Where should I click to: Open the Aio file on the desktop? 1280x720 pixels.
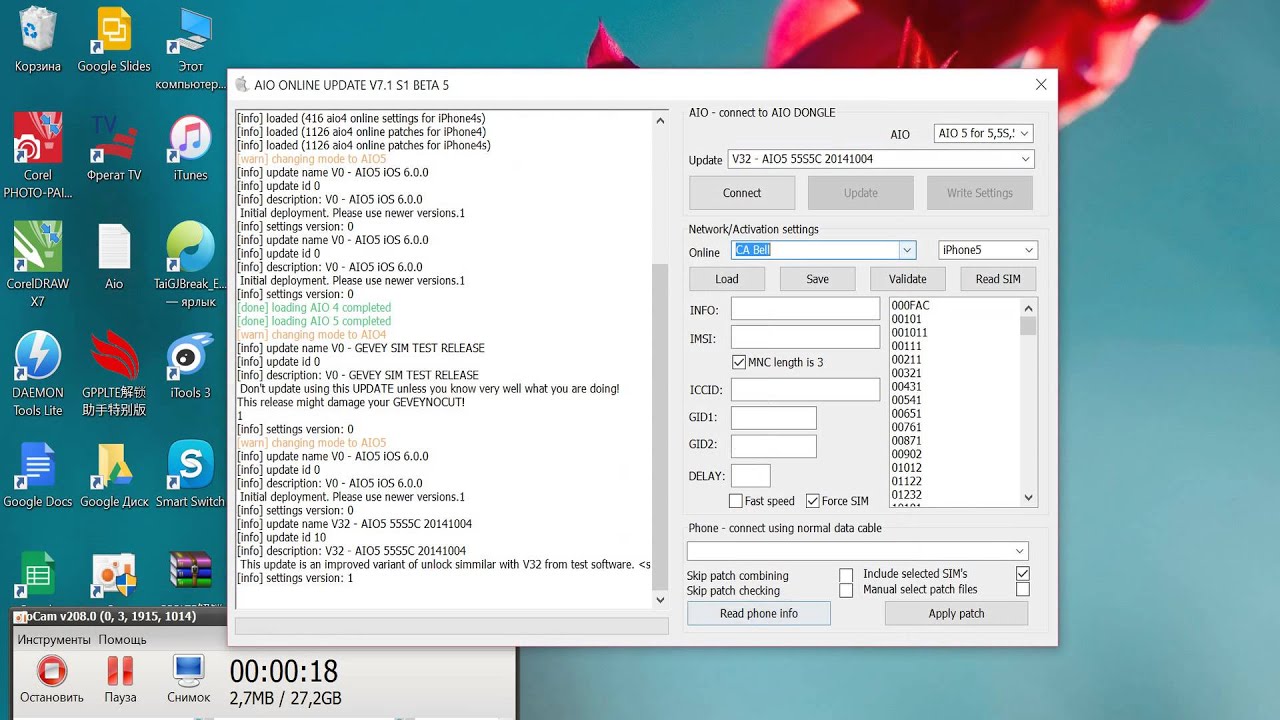(114, 257)
